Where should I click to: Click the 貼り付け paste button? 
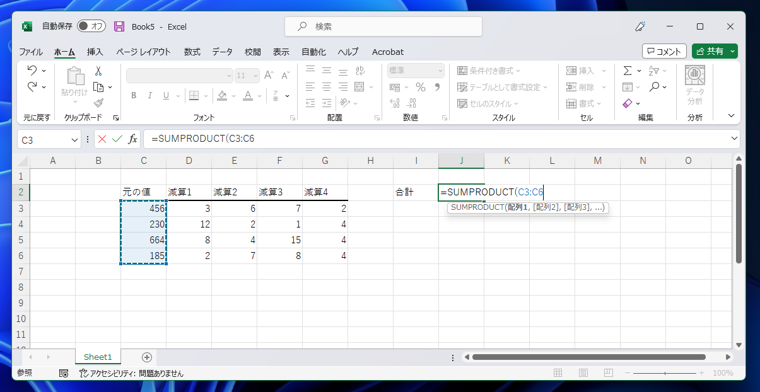coord(75,85)
